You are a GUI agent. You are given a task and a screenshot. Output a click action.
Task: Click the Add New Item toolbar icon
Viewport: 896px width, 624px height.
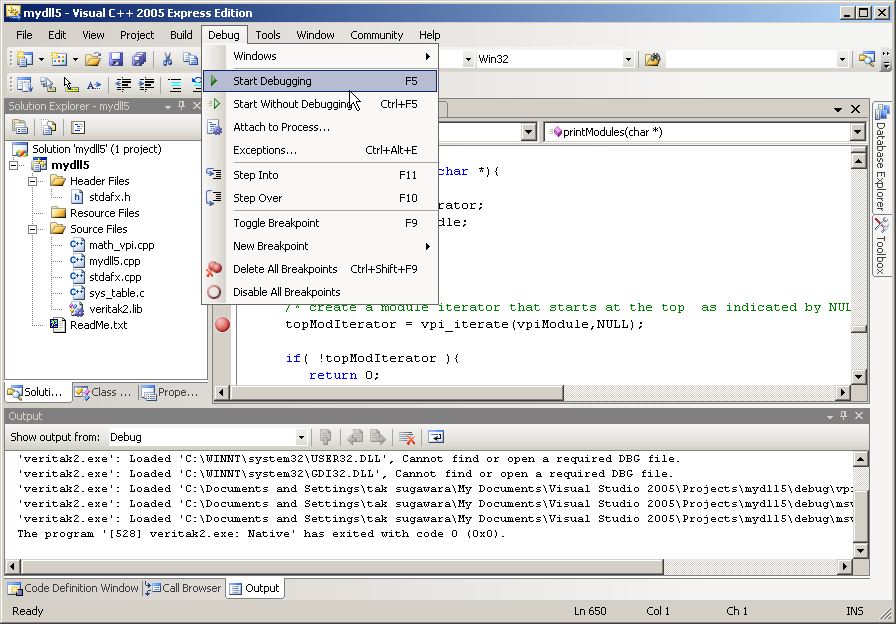(58, 59)
